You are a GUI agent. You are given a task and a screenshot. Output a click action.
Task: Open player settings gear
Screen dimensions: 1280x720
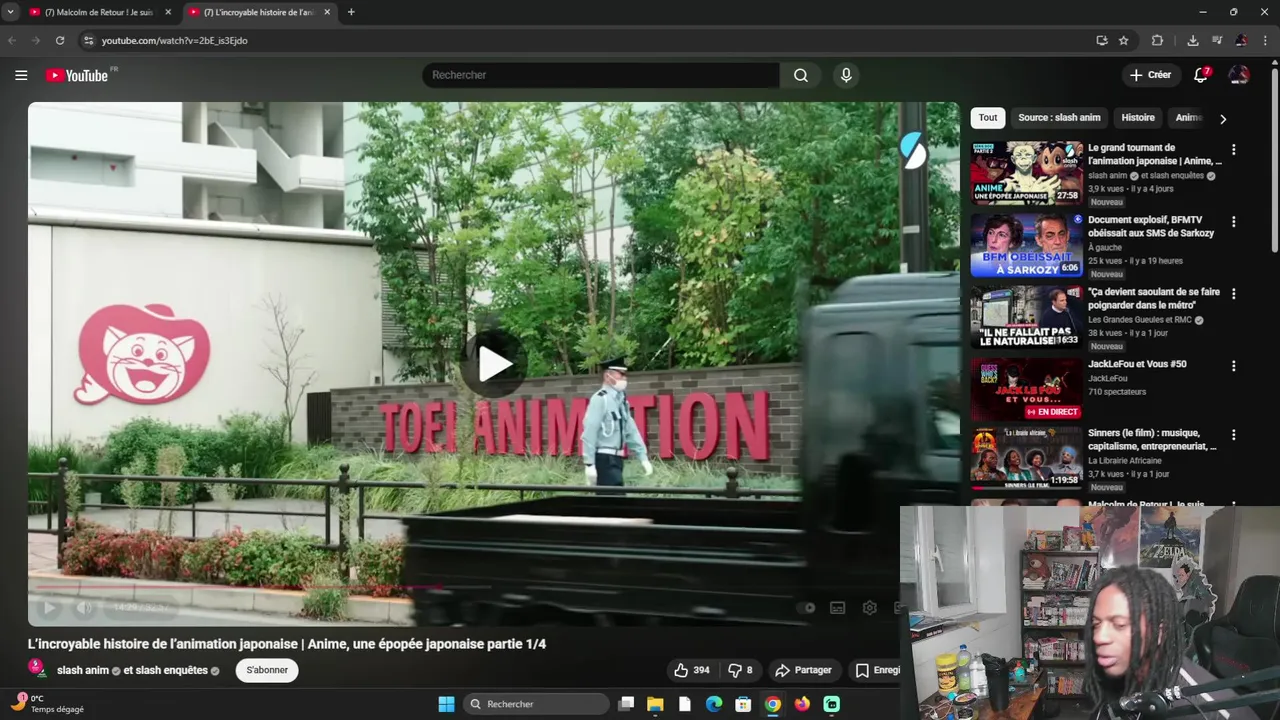pos(869,607)
